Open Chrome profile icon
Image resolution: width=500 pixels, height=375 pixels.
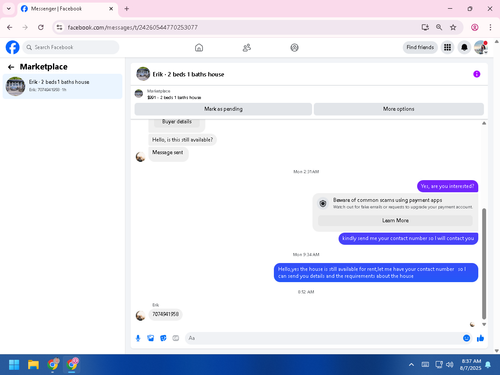coord(475,27)
